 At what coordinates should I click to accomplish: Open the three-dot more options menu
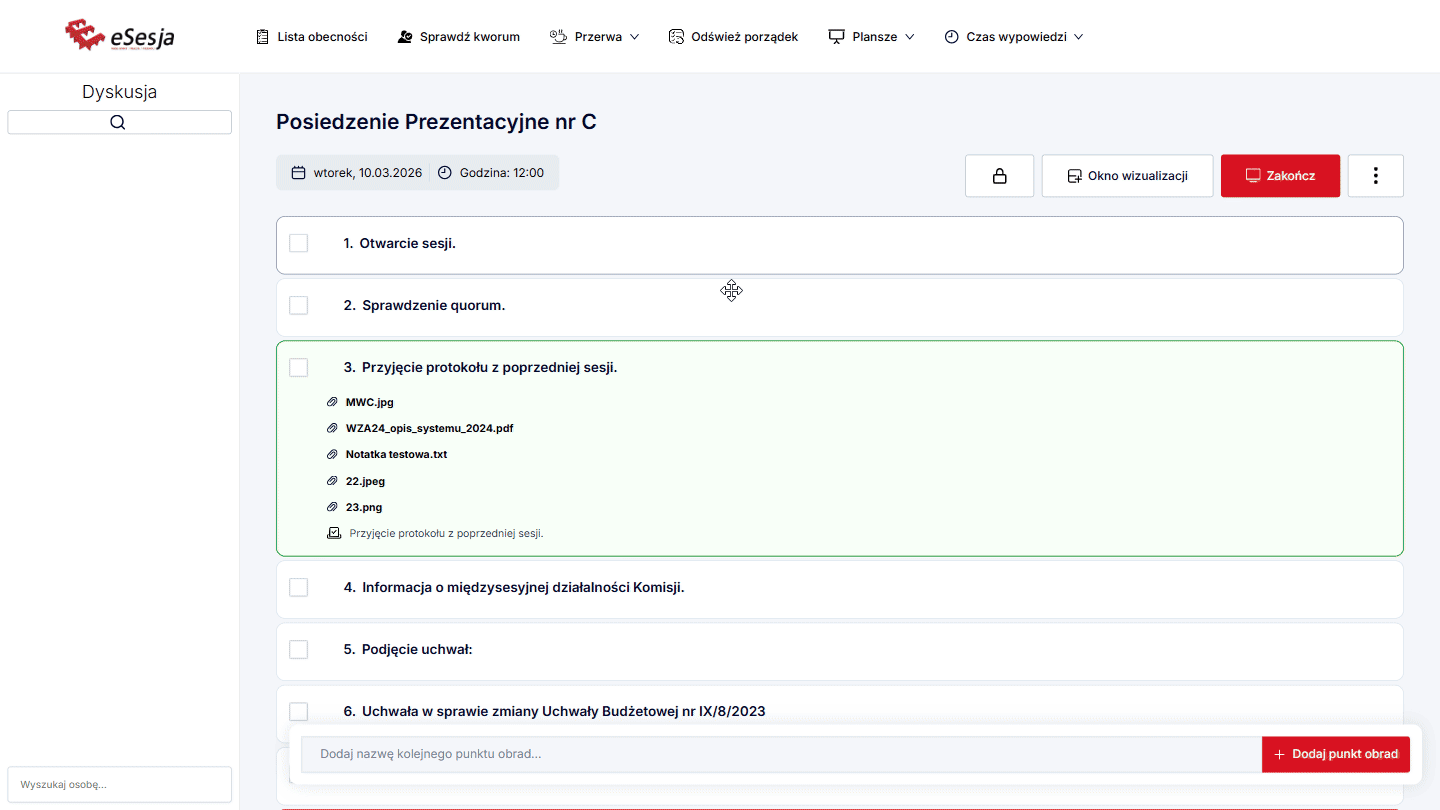1375,176
